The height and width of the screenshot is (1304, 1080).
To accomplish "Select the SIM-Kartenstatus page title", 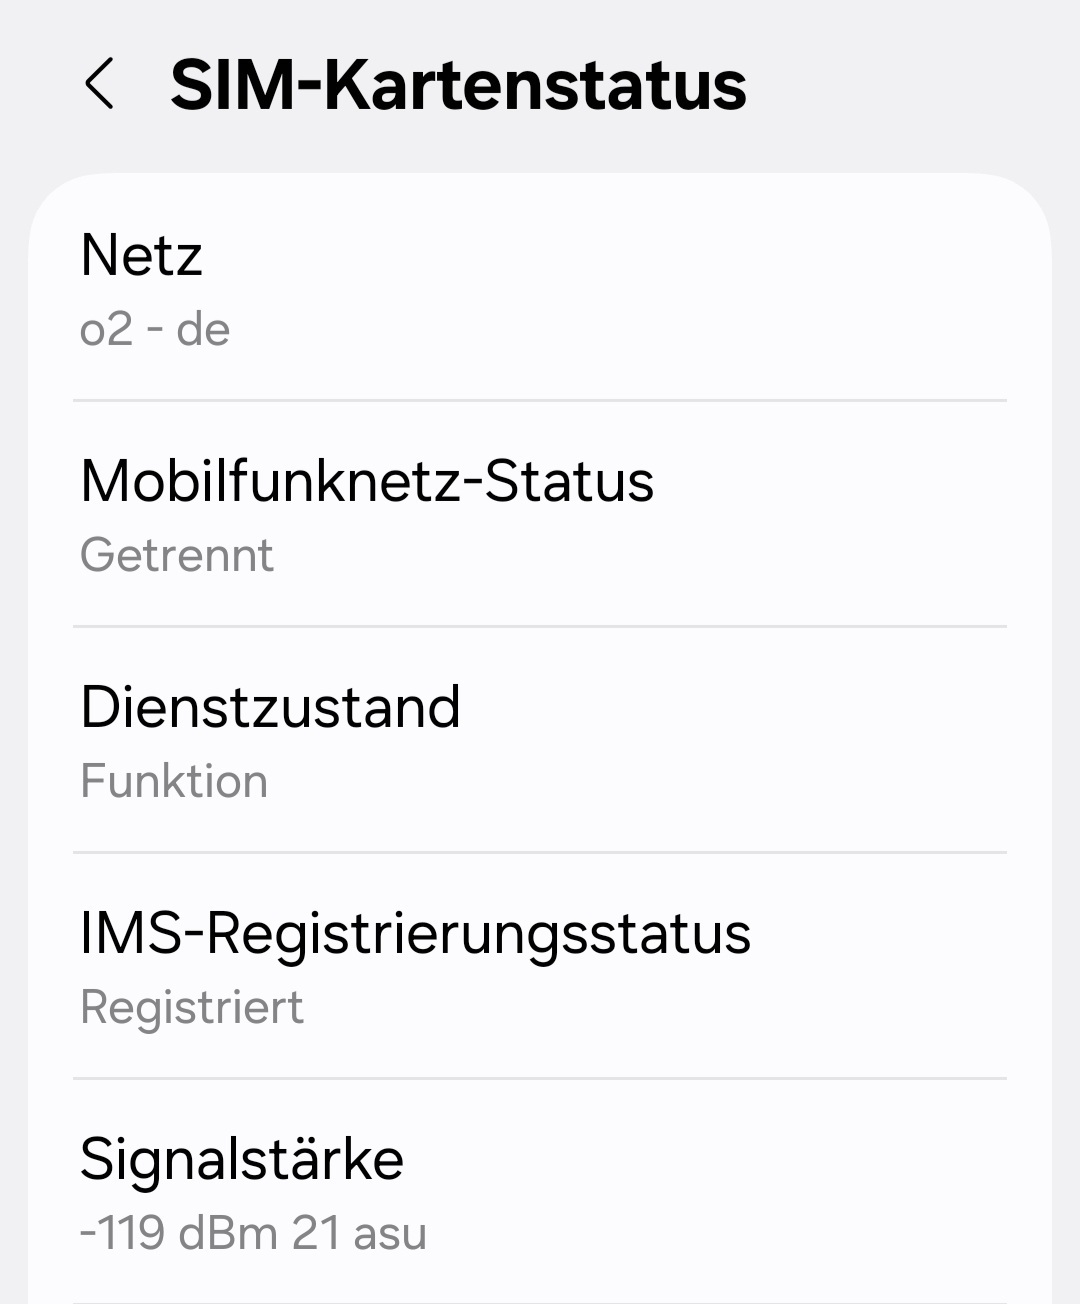I will pos(458,85).
